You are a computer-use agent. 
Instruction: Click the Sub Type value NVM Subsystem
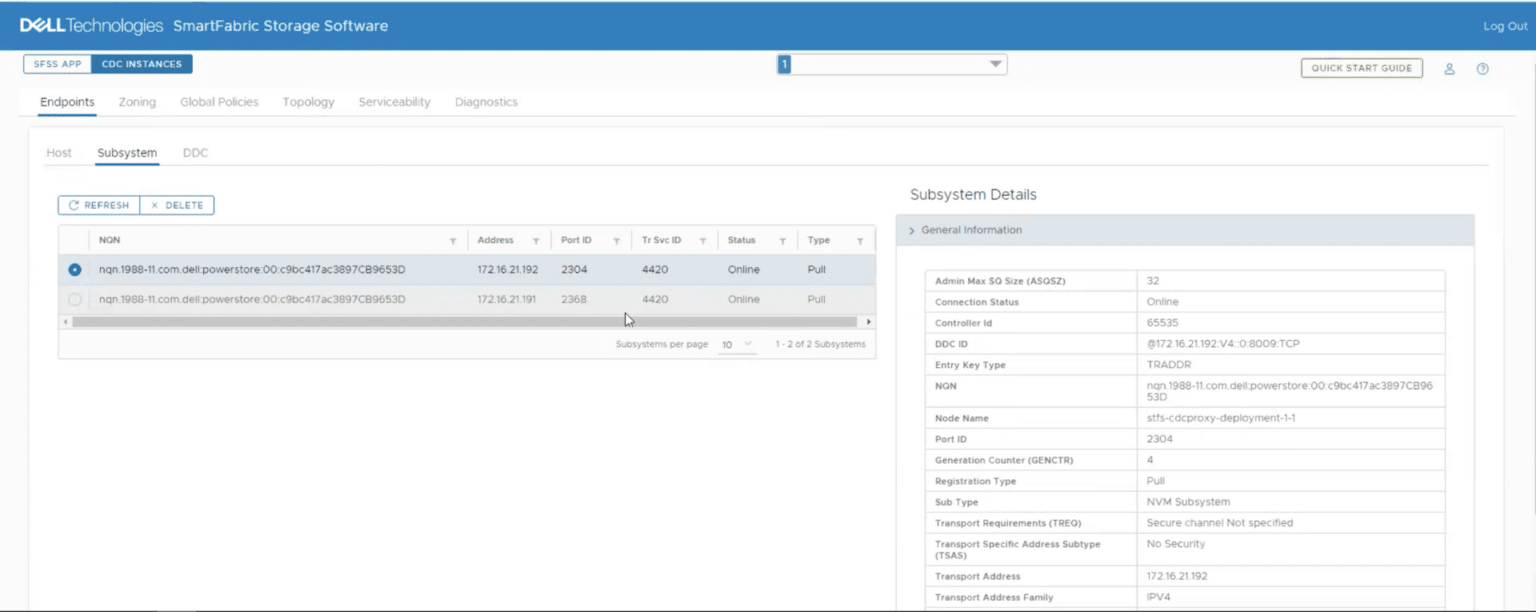point(1188,502)
